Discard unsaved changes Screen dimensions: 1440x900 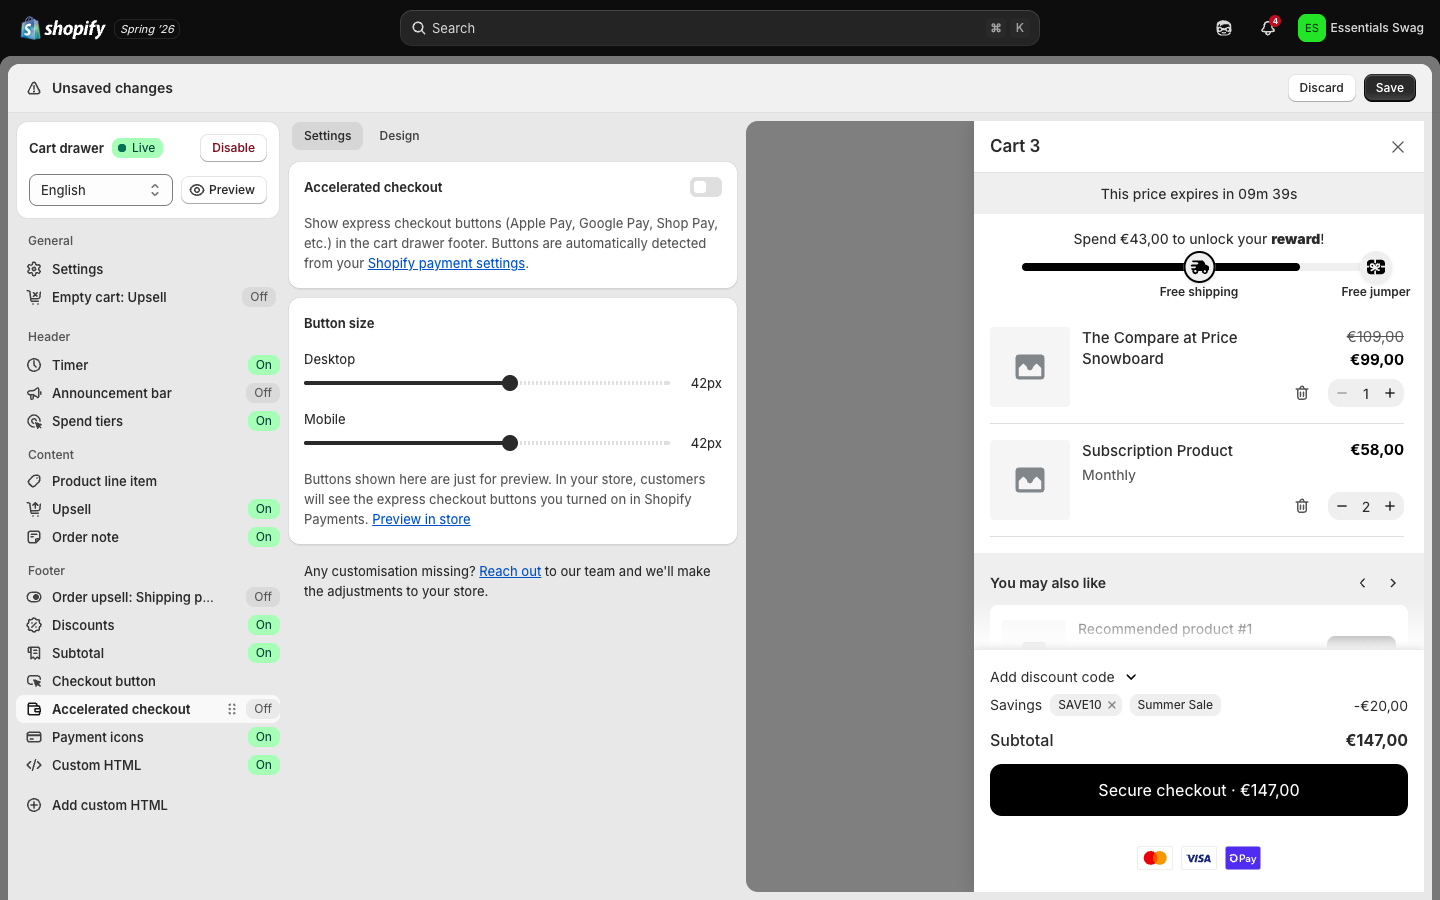[x=1321, y=88]
